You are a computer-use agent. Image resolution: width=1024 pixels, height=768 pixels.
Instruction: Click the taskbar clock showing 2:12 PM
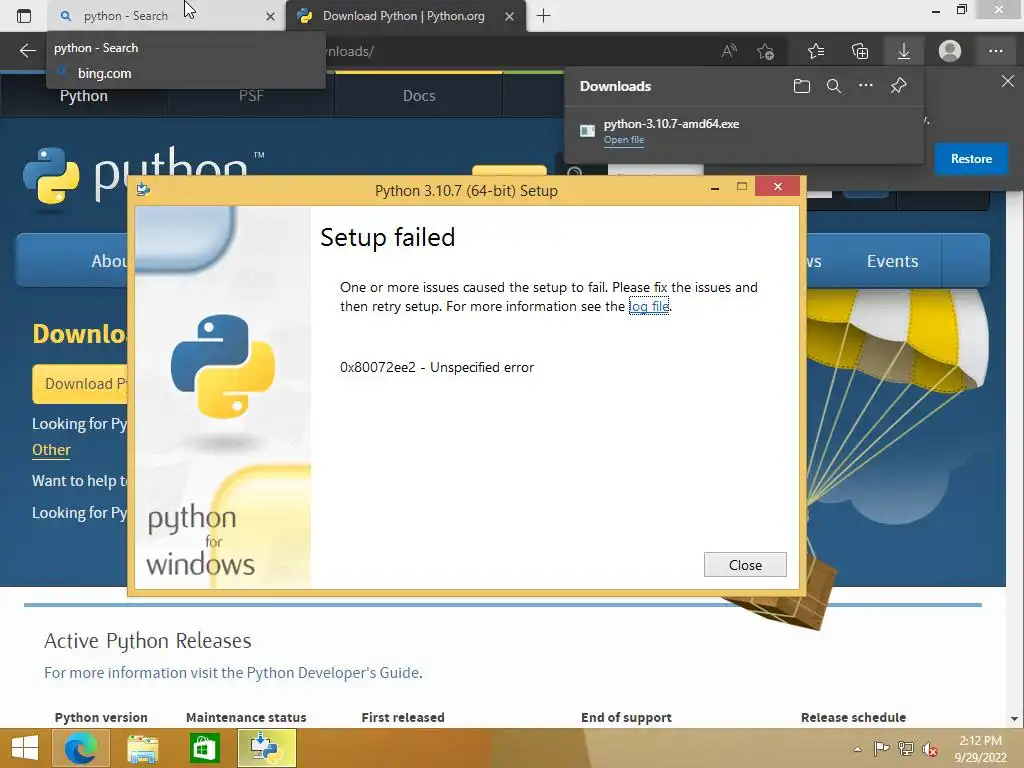980,748
